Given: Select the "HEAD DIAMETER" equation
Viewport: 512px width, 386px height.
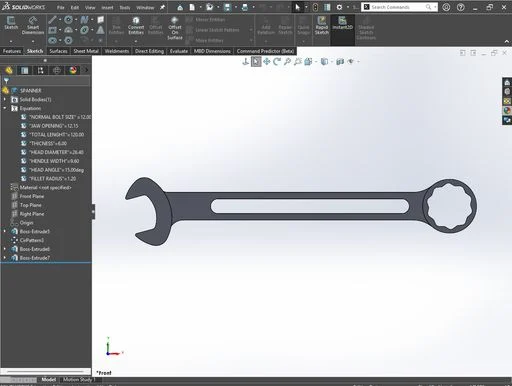Looking at the screenshot, I should [56, 152].
